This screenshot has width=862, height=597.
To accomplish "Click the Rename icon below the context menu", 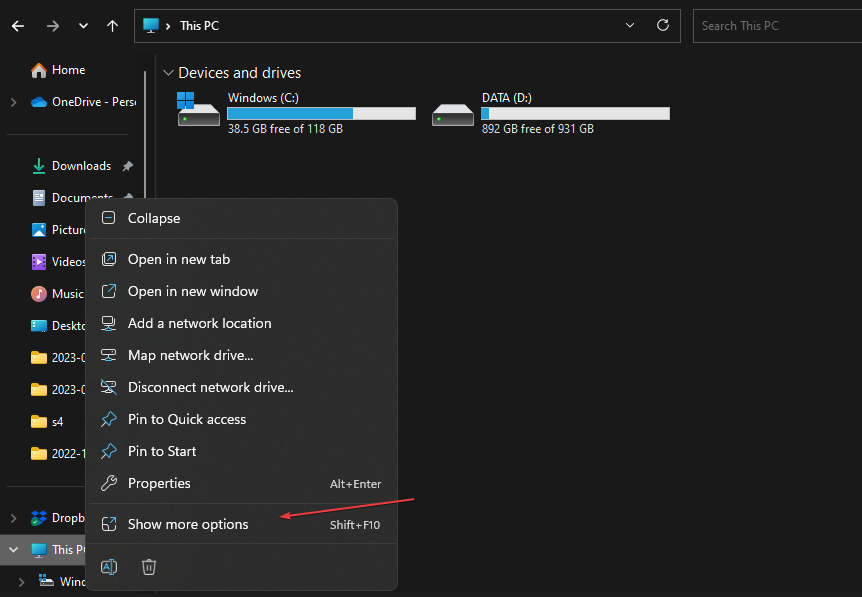I will 109,567.
